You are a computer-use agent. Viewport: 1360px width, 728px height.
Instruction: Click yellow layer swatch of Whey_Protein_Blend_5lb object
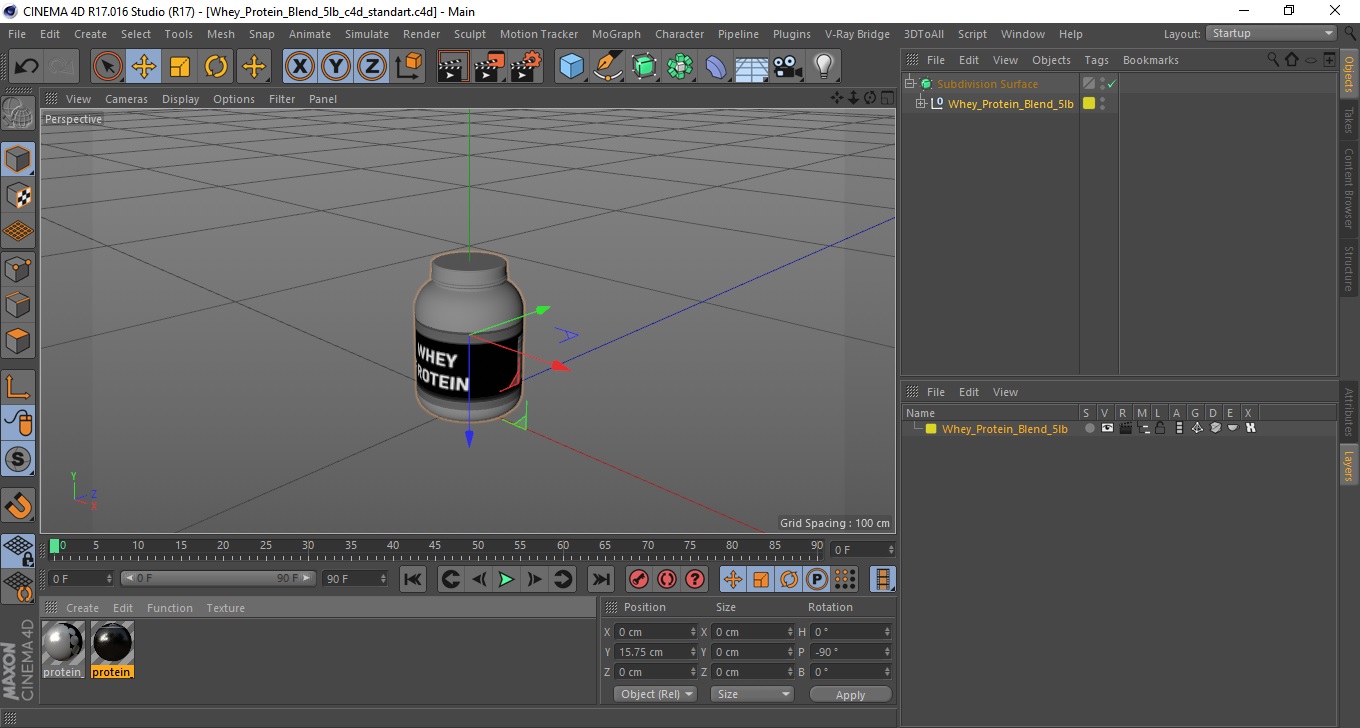coord(1089,103)
